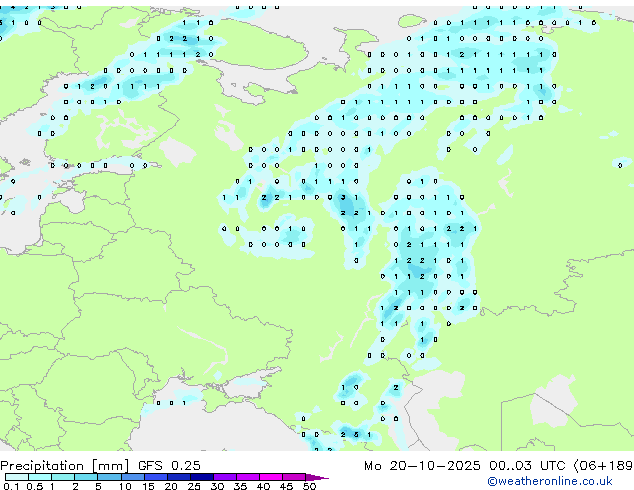Image resolution: width=634 pixels, height=490 pixels.
Task: Click the 'Mo 20-10-2025' forecast date text
Action: pos(422,466)
